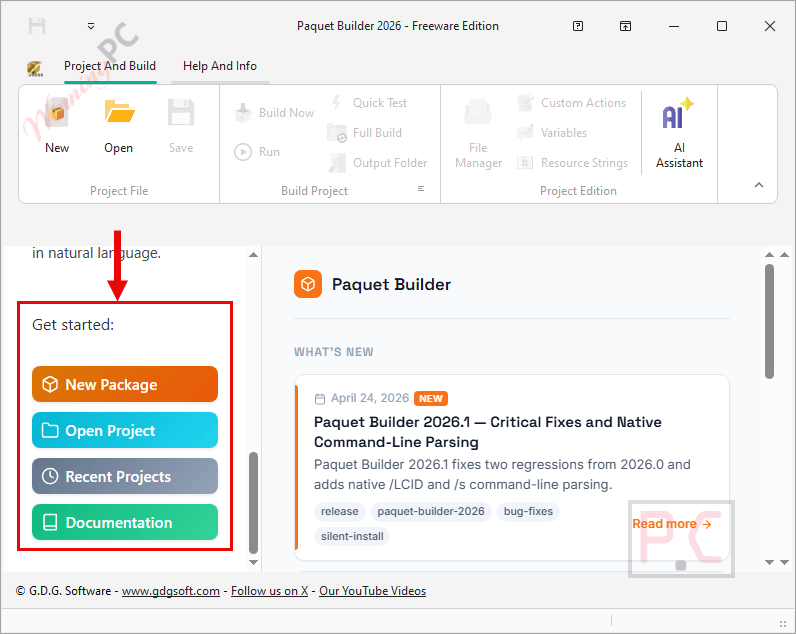Click the orange NEW badge
Screen dimensions: 796x634
[431, 398]
